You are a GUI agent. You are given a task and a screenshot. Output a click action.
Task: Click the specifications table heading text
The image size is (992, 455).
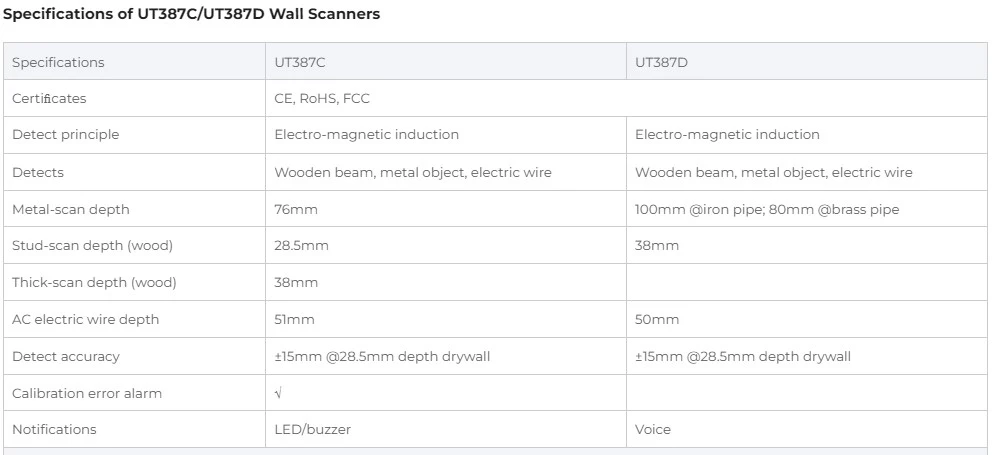(192, 15)
